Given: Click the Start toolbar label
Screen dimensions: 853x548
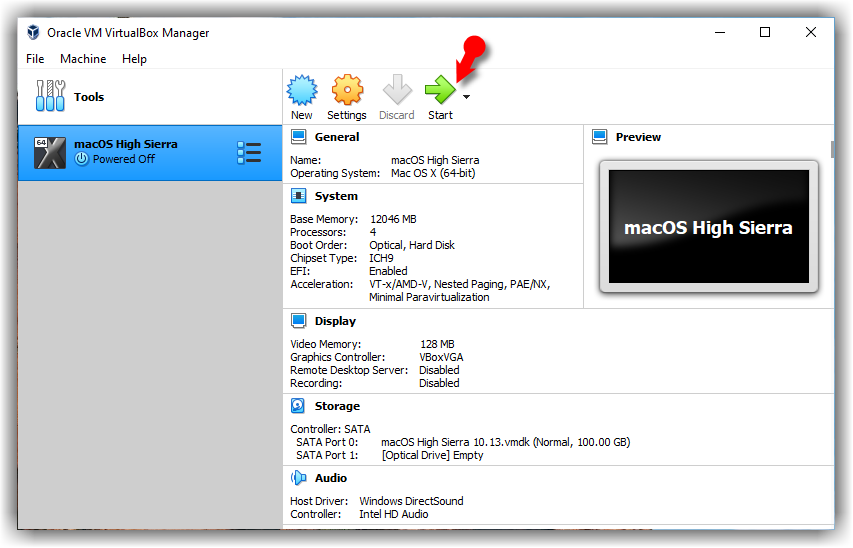Looking at the screenshot, I should 440,115.
